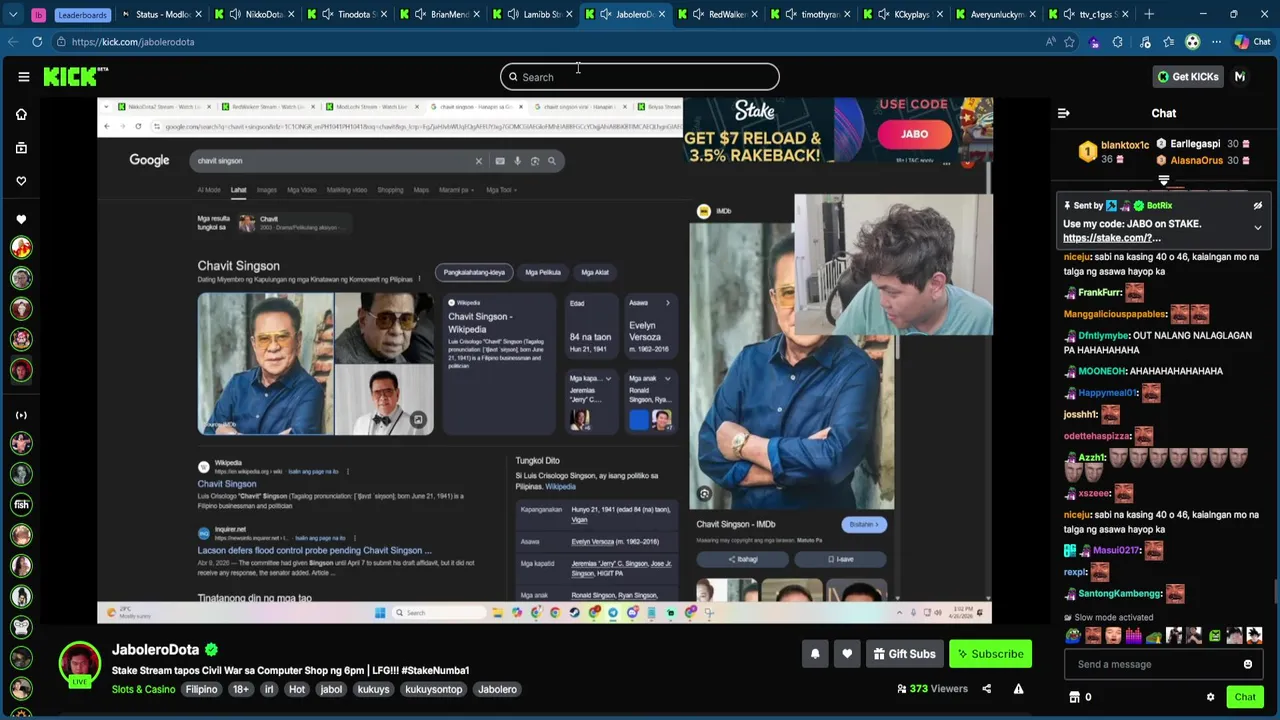Collapse chat panel with arrow icon
The width and height of the screenshot is (1280, 720).
[1063, 113]
